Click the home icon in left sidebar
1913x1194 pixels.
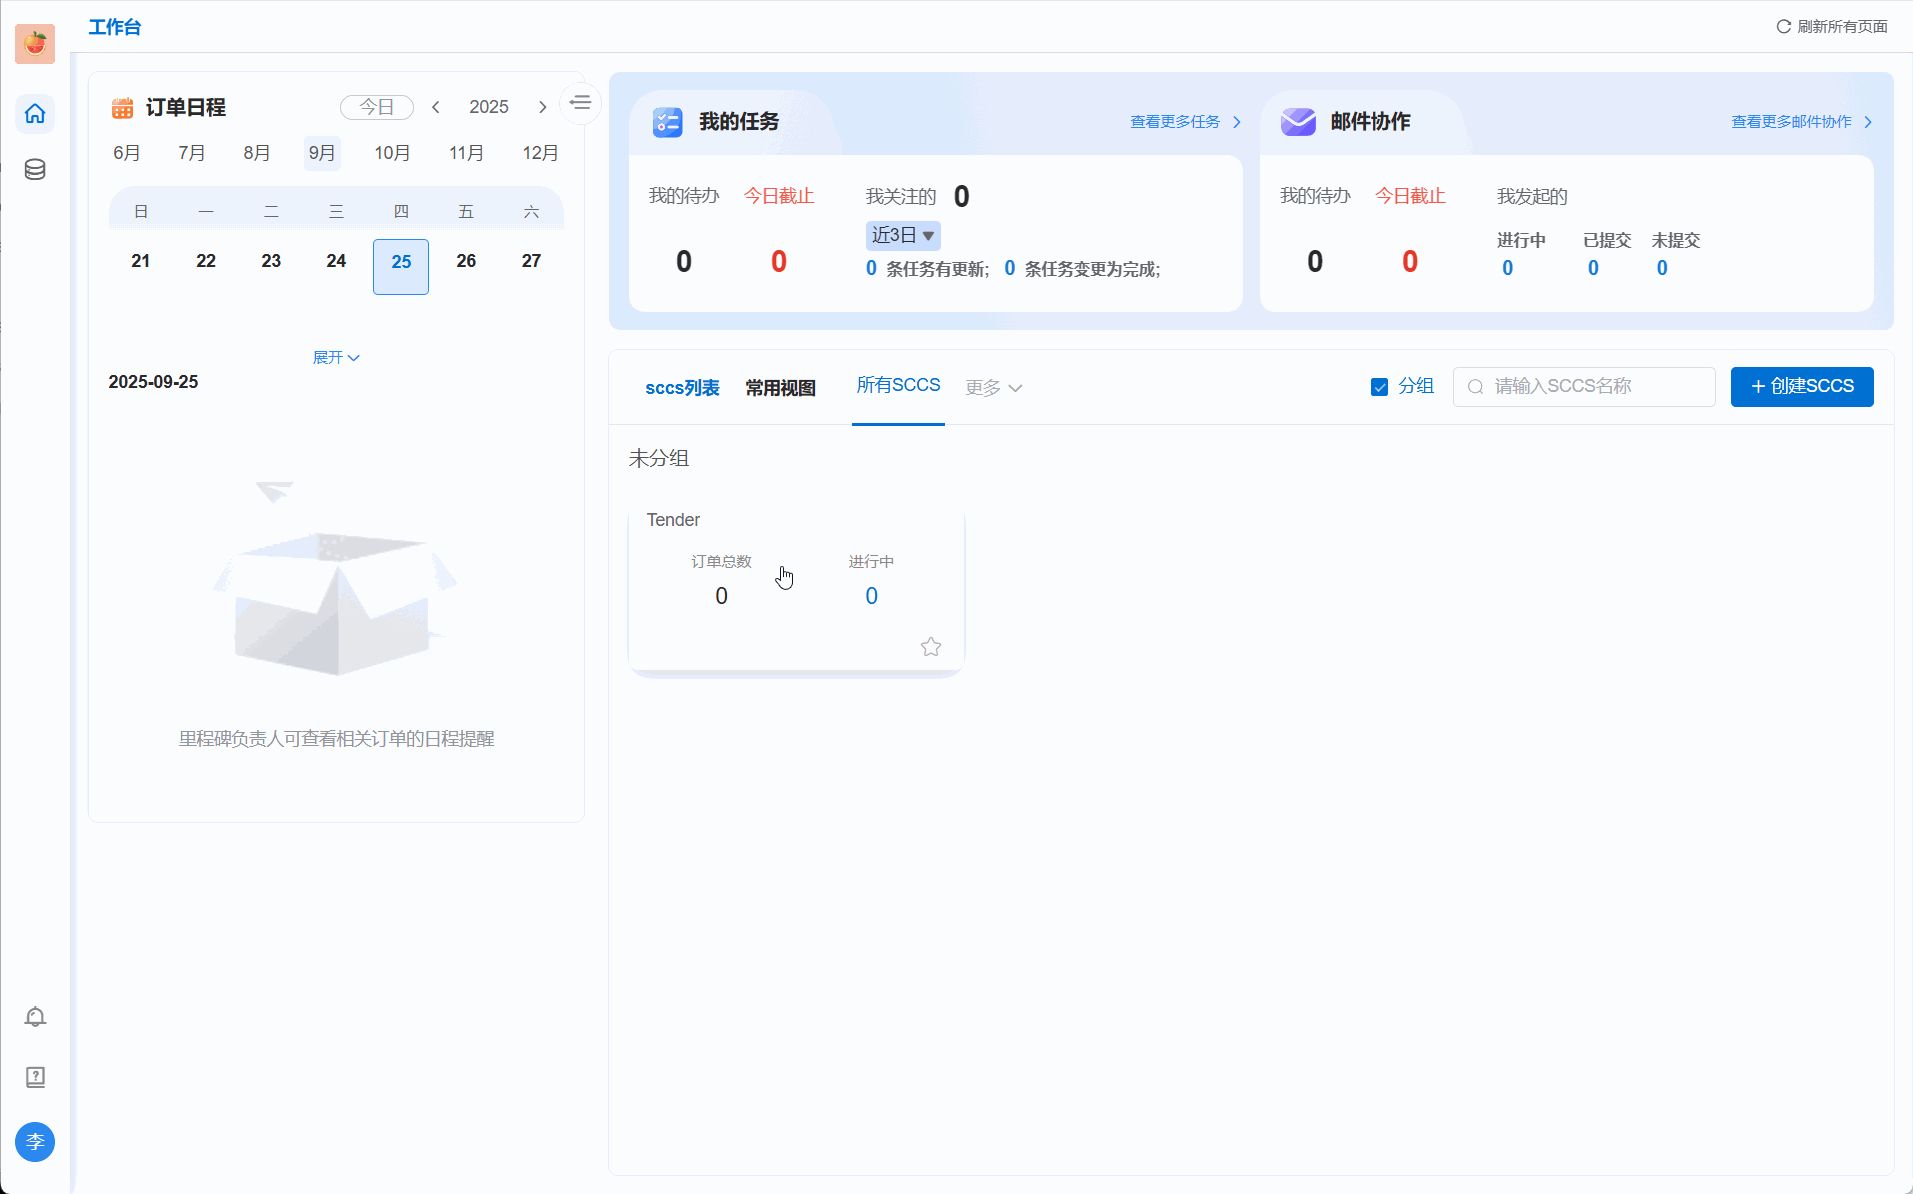coord(35,114)
